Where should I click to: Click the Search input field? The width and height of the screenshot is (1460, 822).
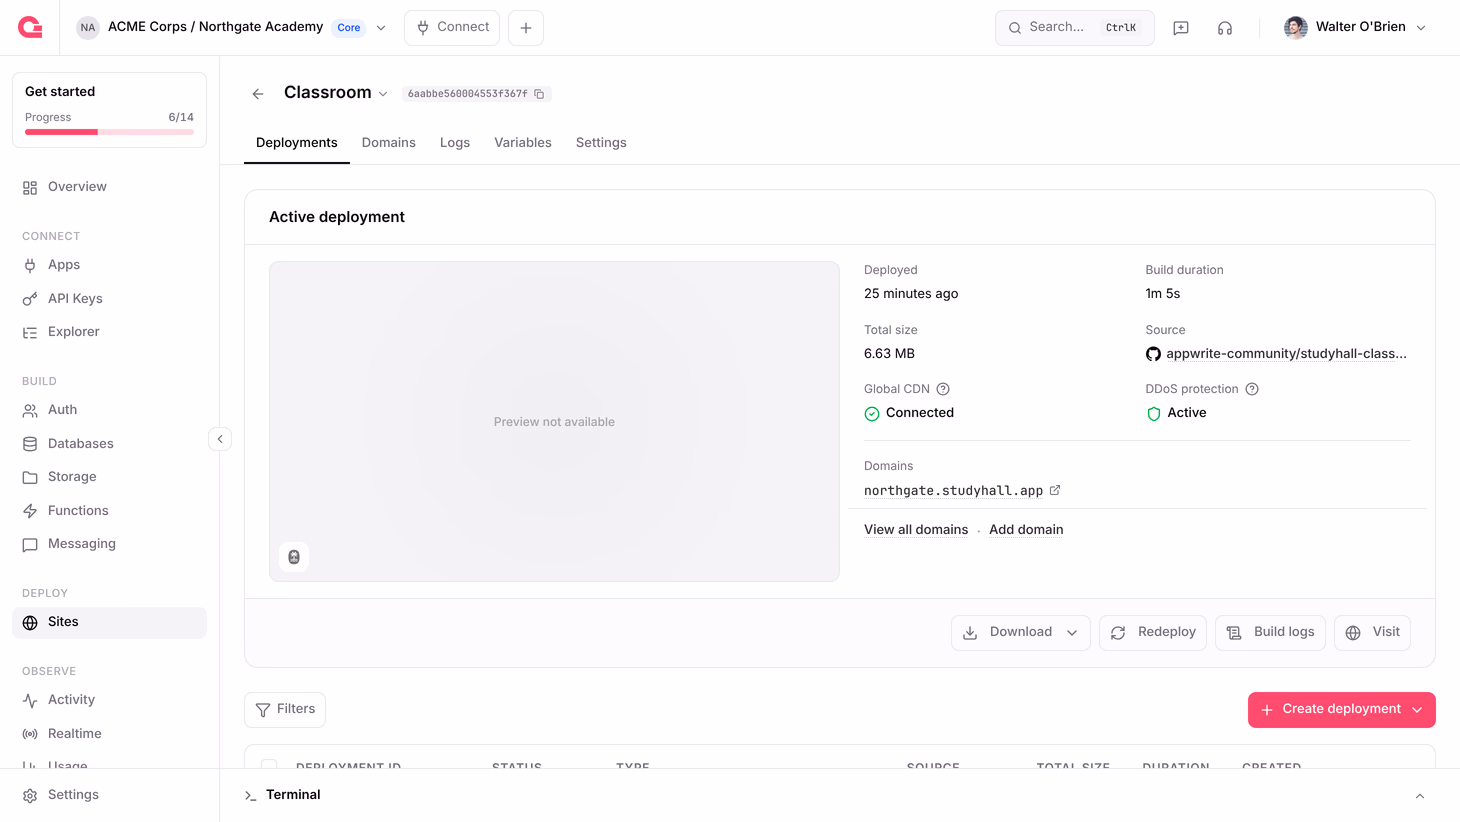[x=1075, y=28]
